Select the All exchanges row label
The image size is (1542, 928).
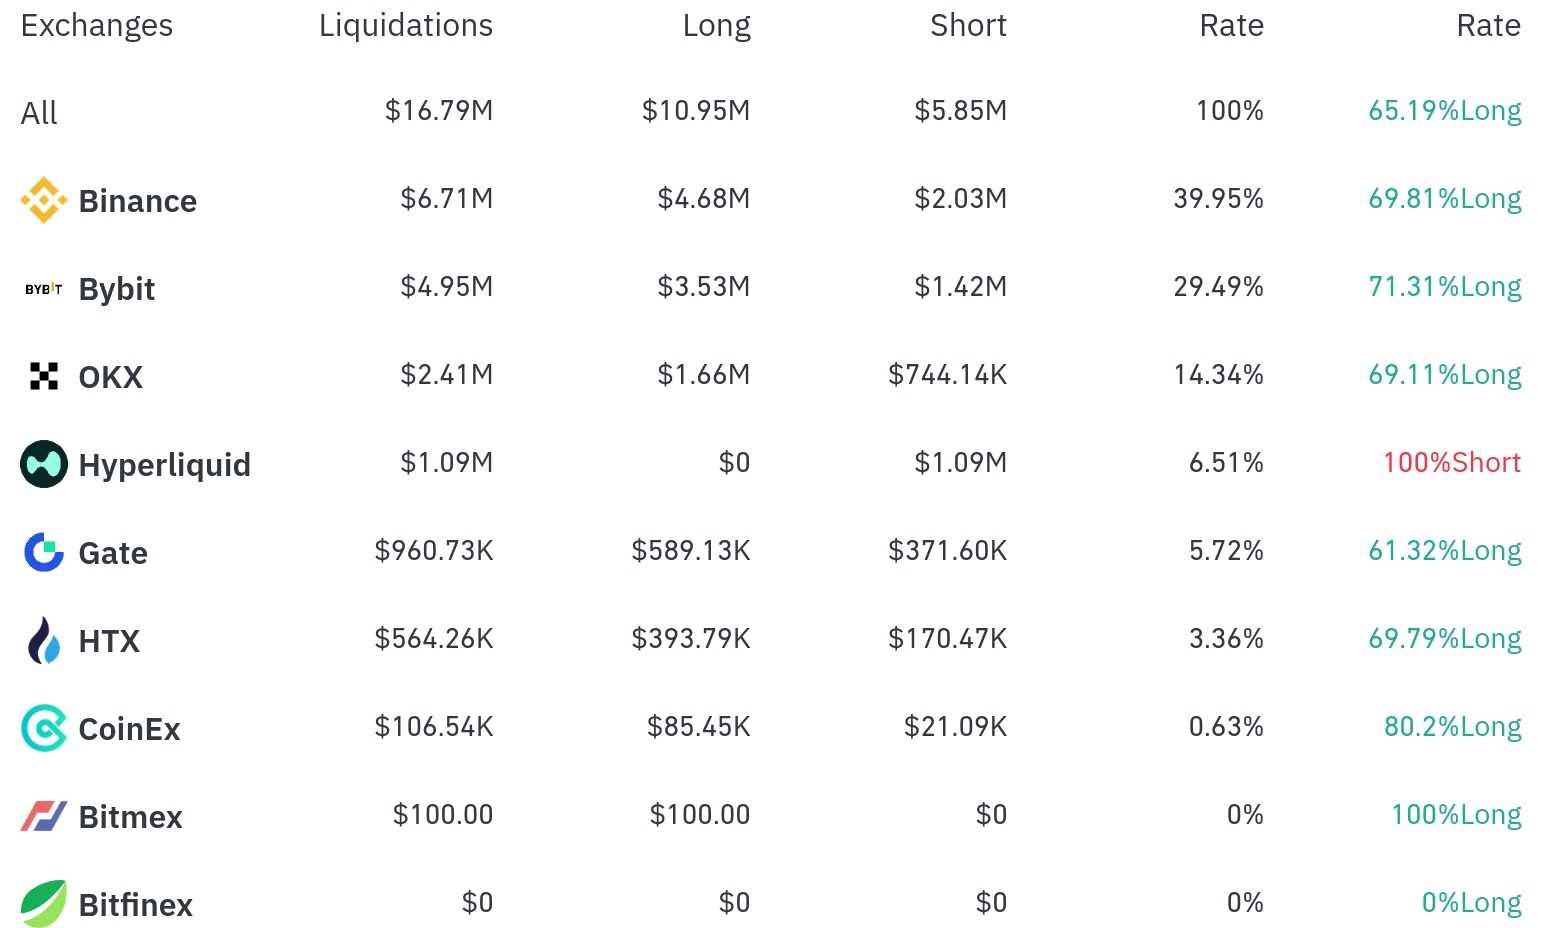point(39,113)
